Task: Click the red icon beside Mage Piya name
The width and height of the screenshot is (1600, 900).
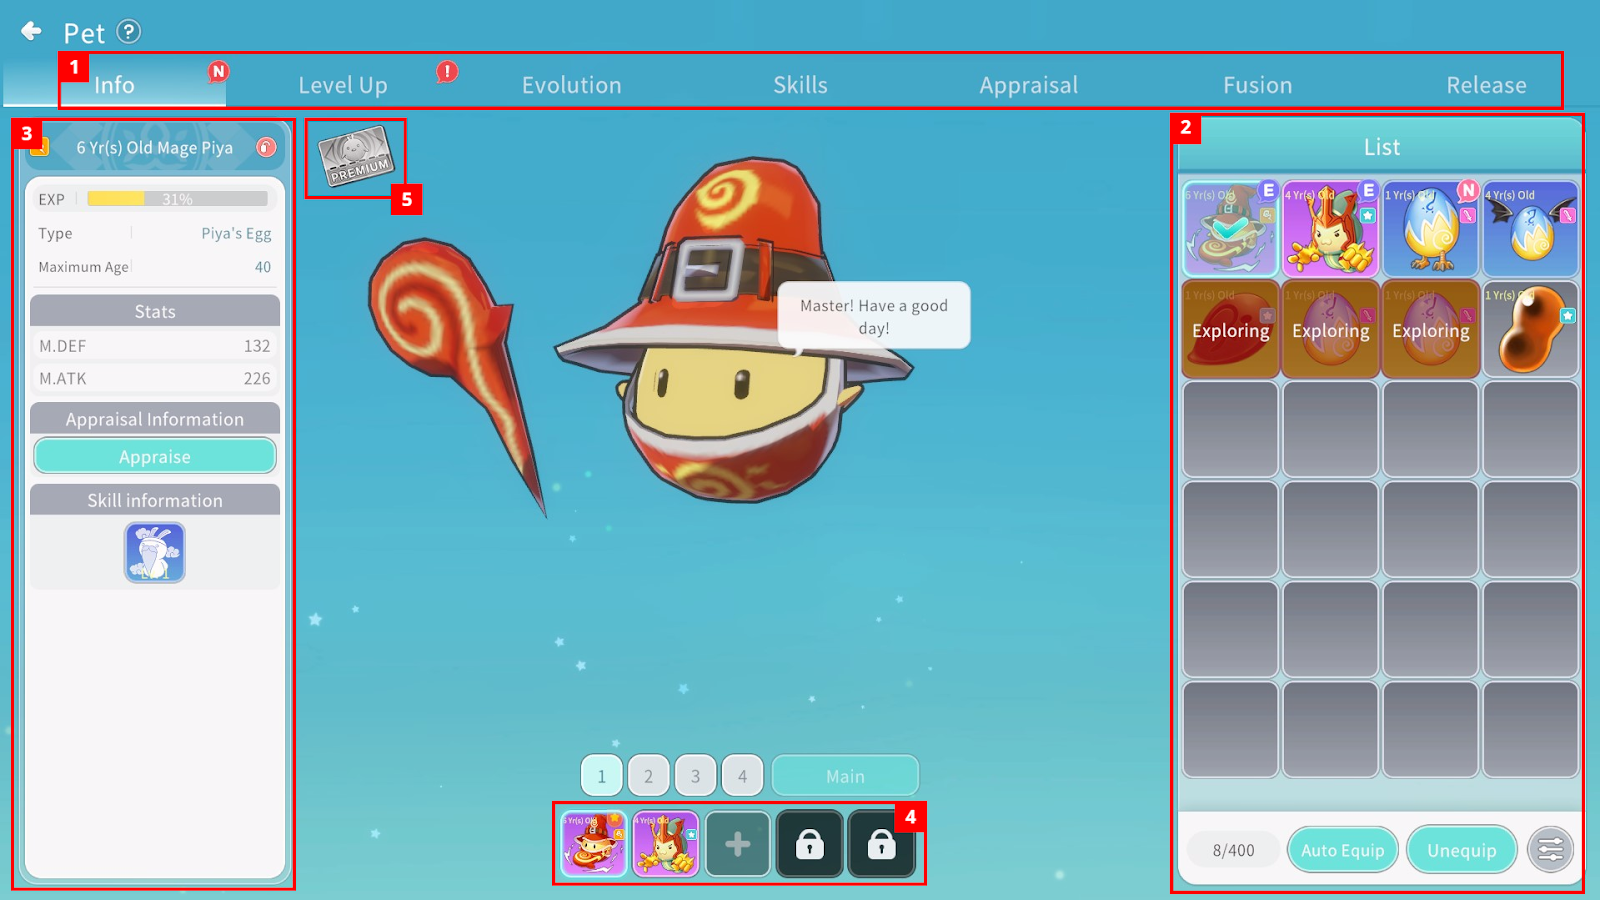Action: [266, 148]
